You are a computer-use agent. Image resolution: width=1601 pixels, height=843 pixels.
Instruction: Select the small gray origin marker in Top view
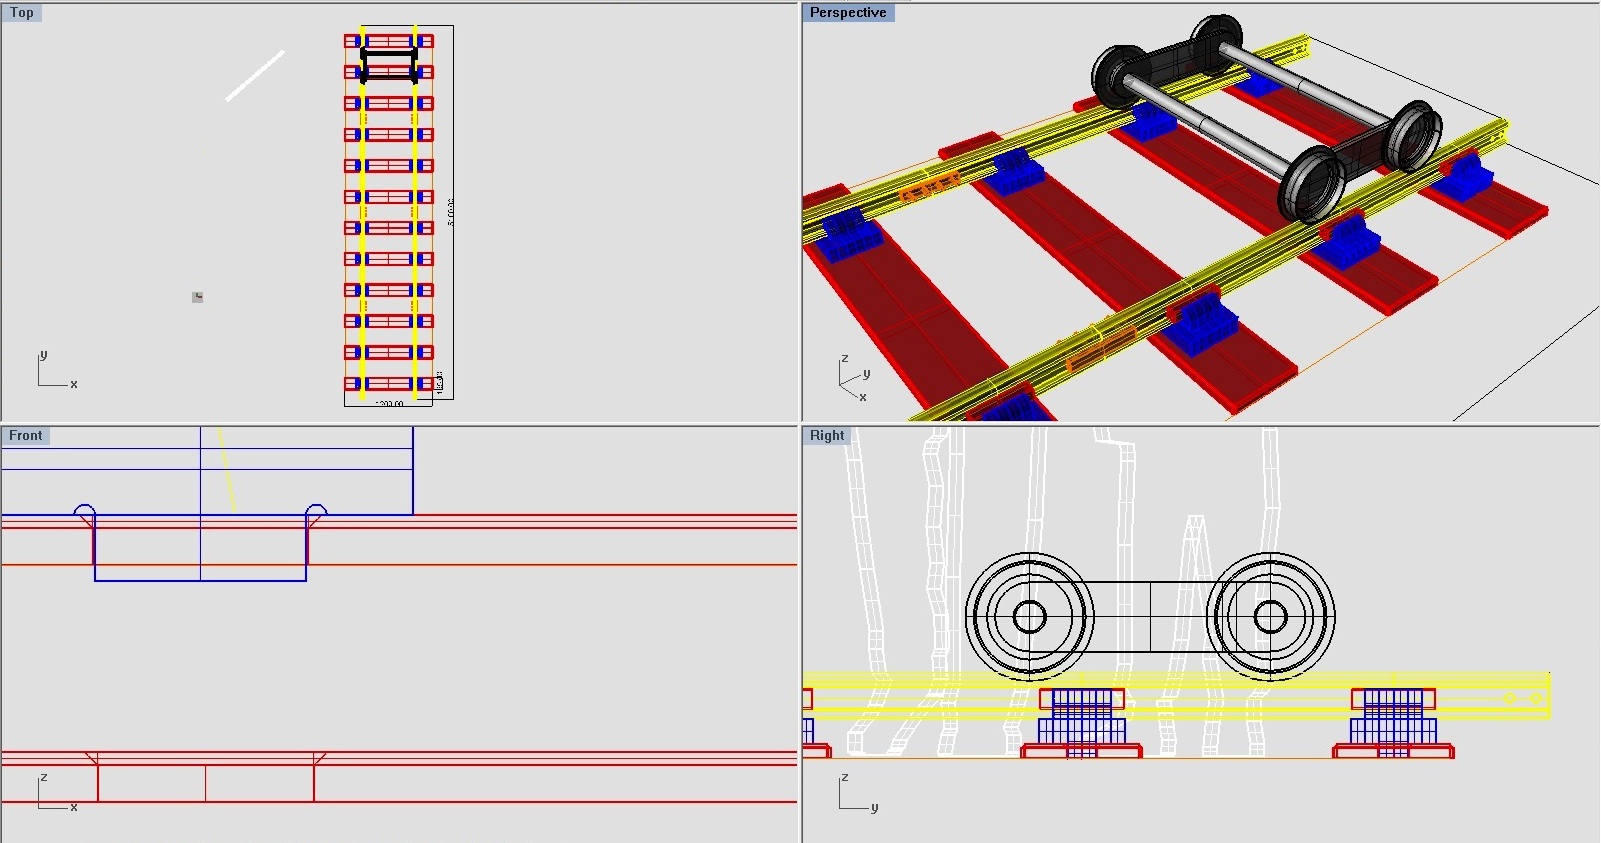198,297
